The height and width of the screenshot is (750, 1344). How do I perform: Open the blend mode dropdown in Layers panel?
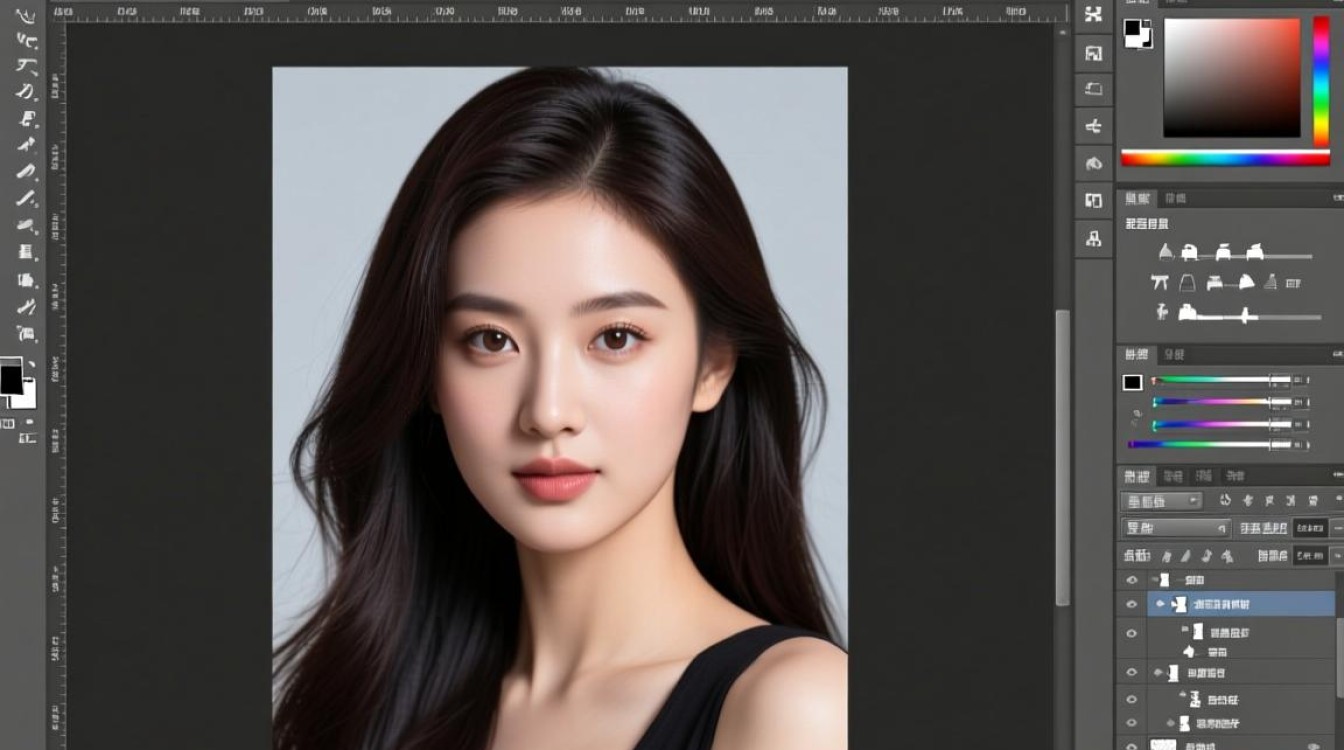(x=1175, y=528)
